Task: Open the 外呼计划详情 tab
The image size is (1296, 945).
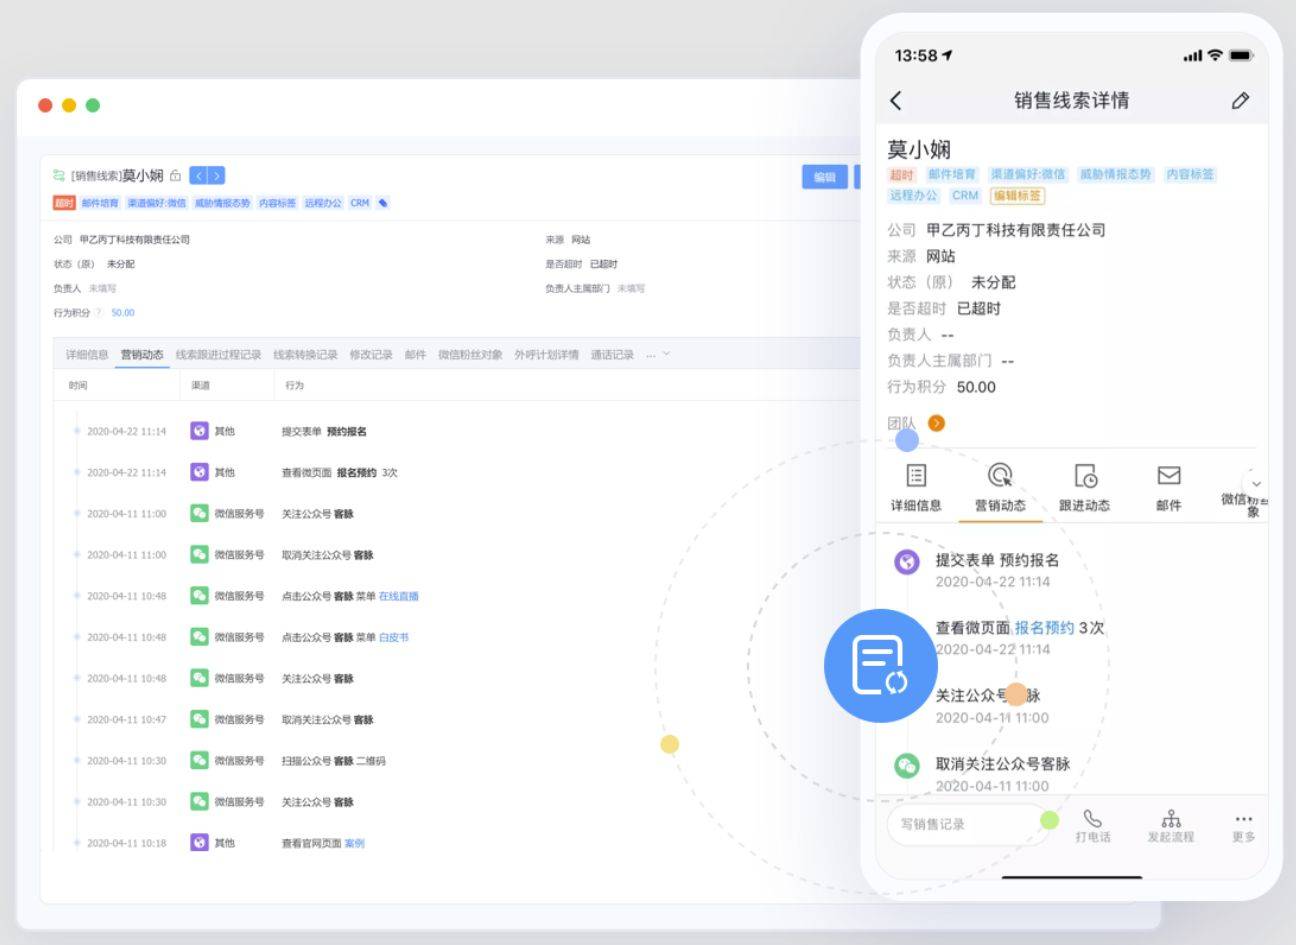Action: pos(546,355)
